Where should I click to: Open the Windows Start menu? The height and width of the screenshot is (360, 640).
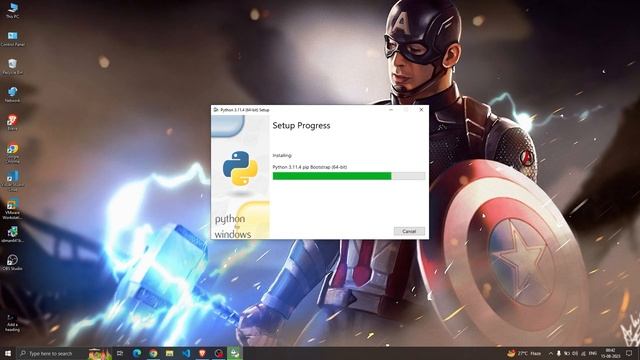[x=7, y=353]
